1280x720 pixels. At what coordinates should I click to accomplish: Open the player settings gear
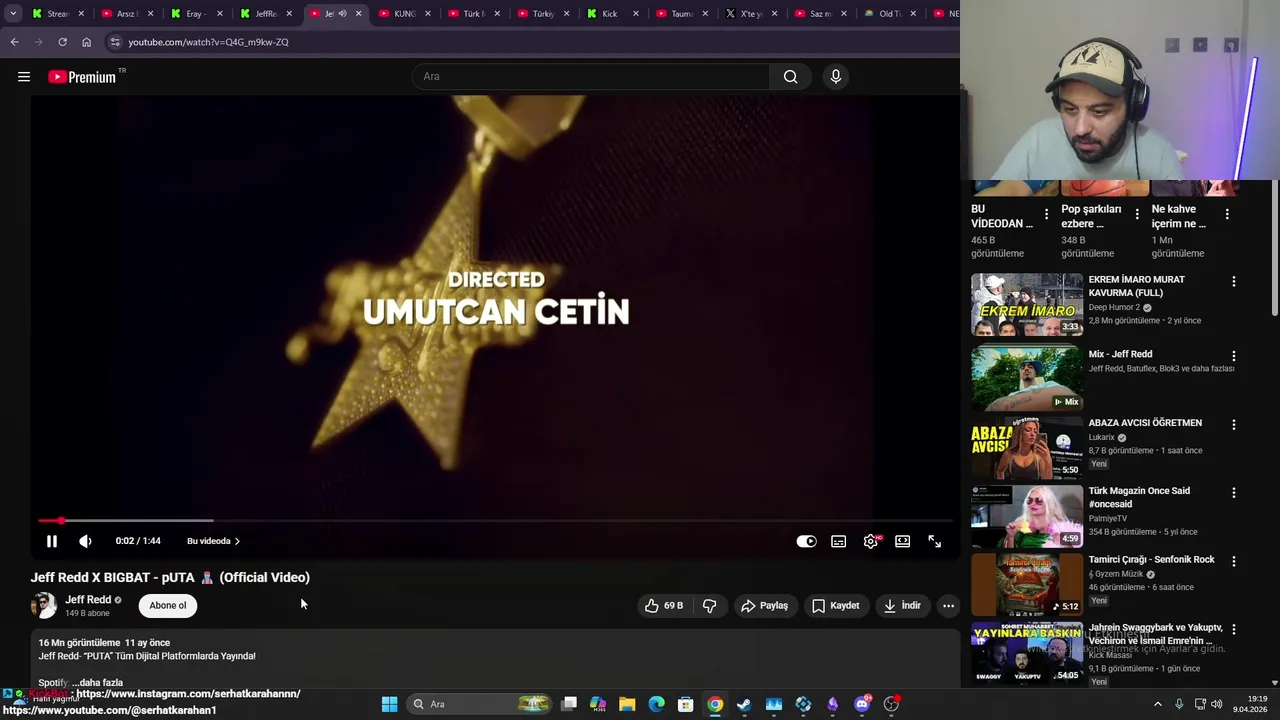pyautogui.click(x=871, y=541)
